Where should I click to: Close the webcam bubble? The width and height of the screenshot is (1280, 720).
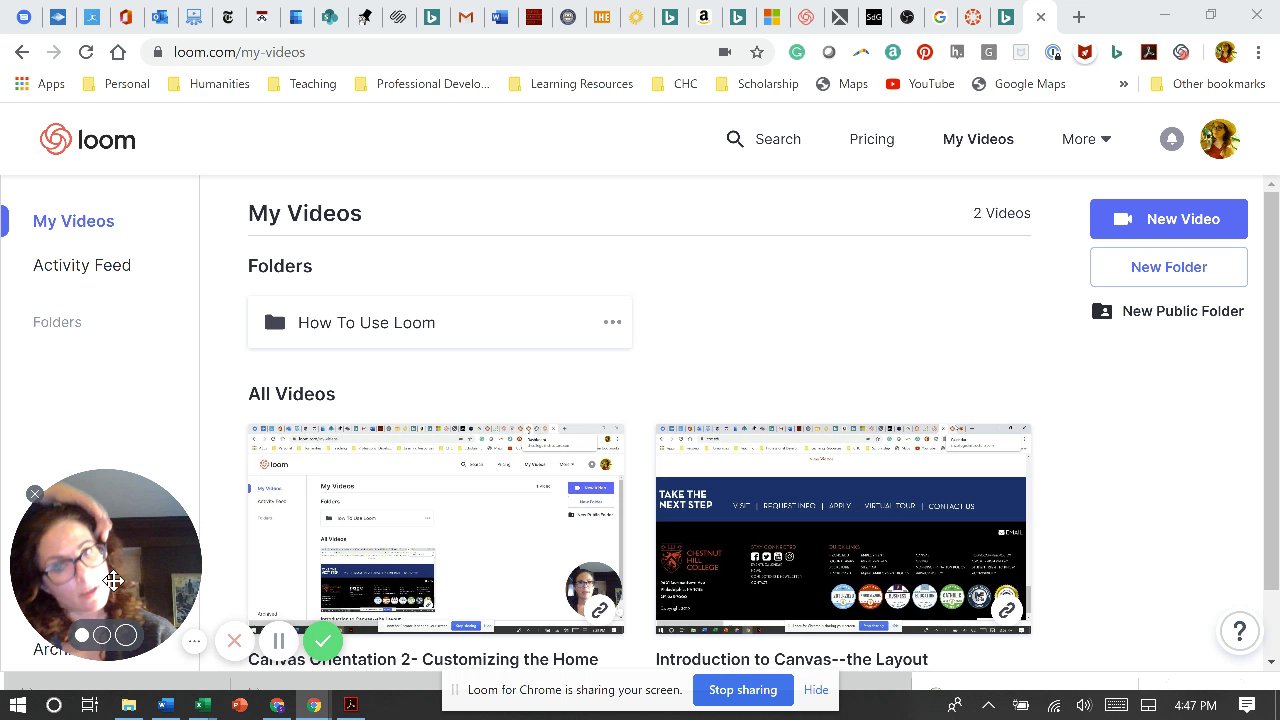tap(35, 494)
